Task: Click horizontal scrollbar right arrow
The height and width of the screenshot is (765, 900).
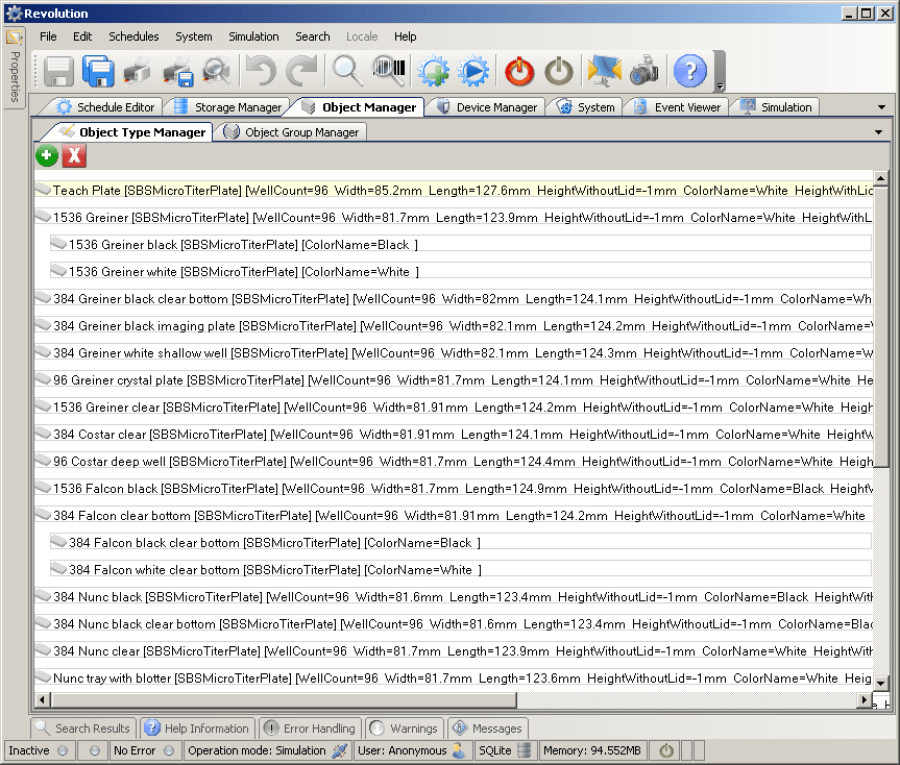Action: tap(864, 700)
